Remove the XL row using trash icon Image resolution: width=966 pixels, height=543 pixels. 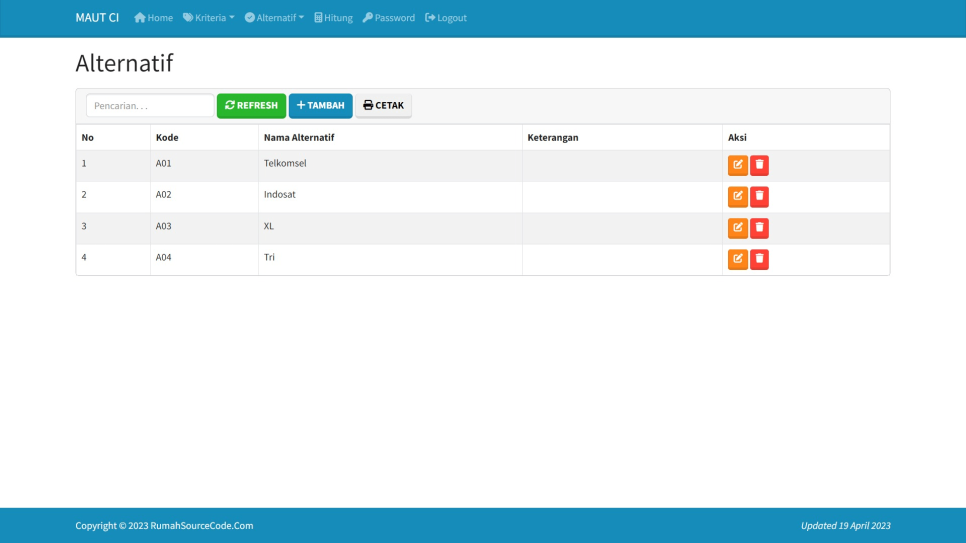pyautogui.click(x=759, y=228)
